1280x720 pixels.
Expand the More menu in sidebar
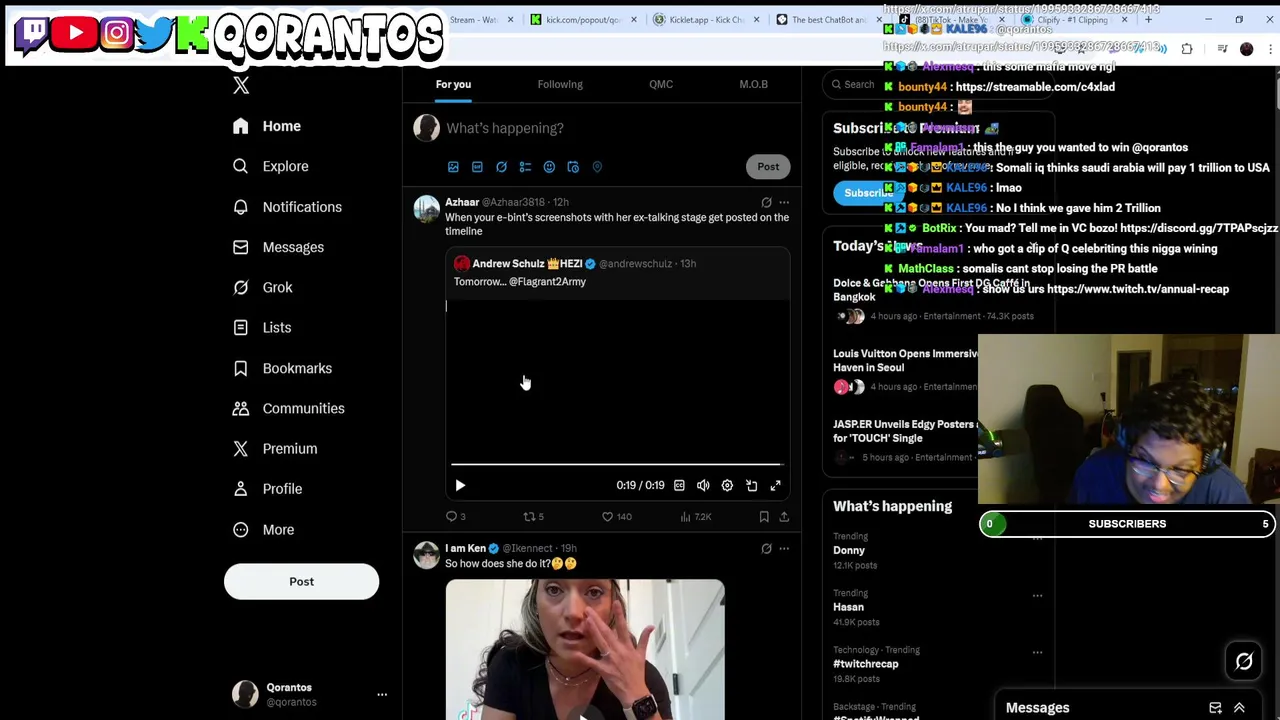click(x=264, y=529)
